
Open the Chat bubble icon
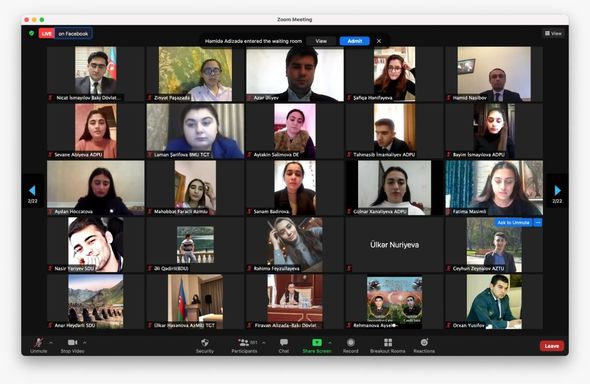coord(284,342)
